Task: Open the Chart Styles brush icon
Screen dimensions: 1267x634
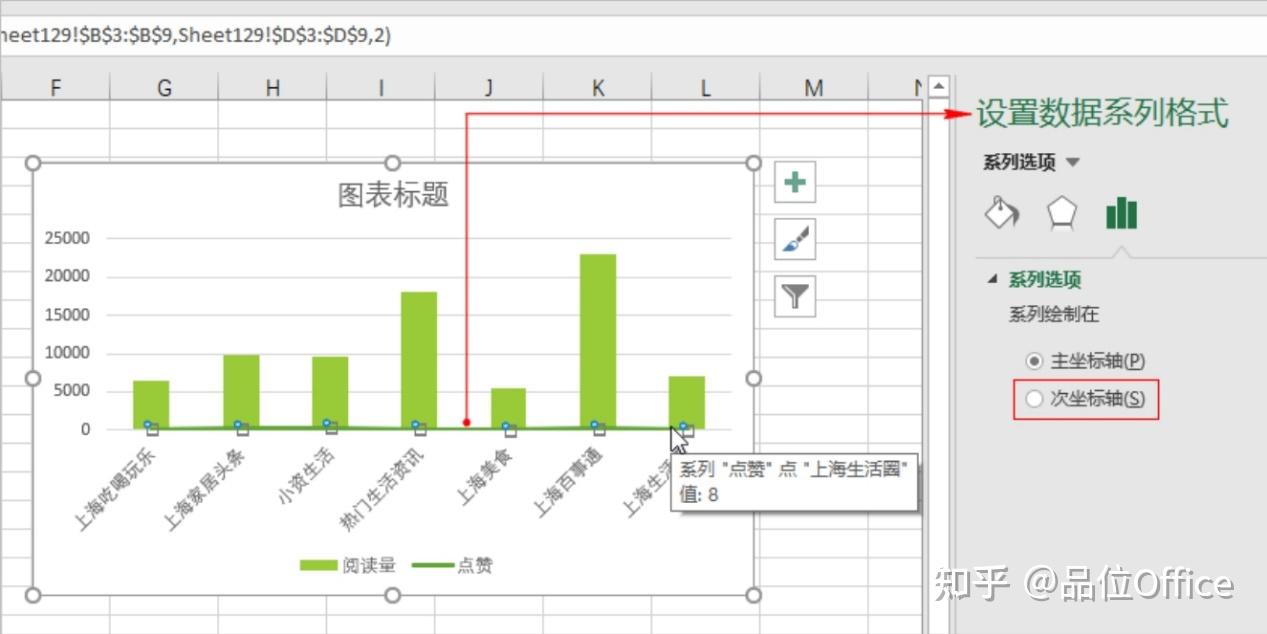Action: (x=793, y=239)
